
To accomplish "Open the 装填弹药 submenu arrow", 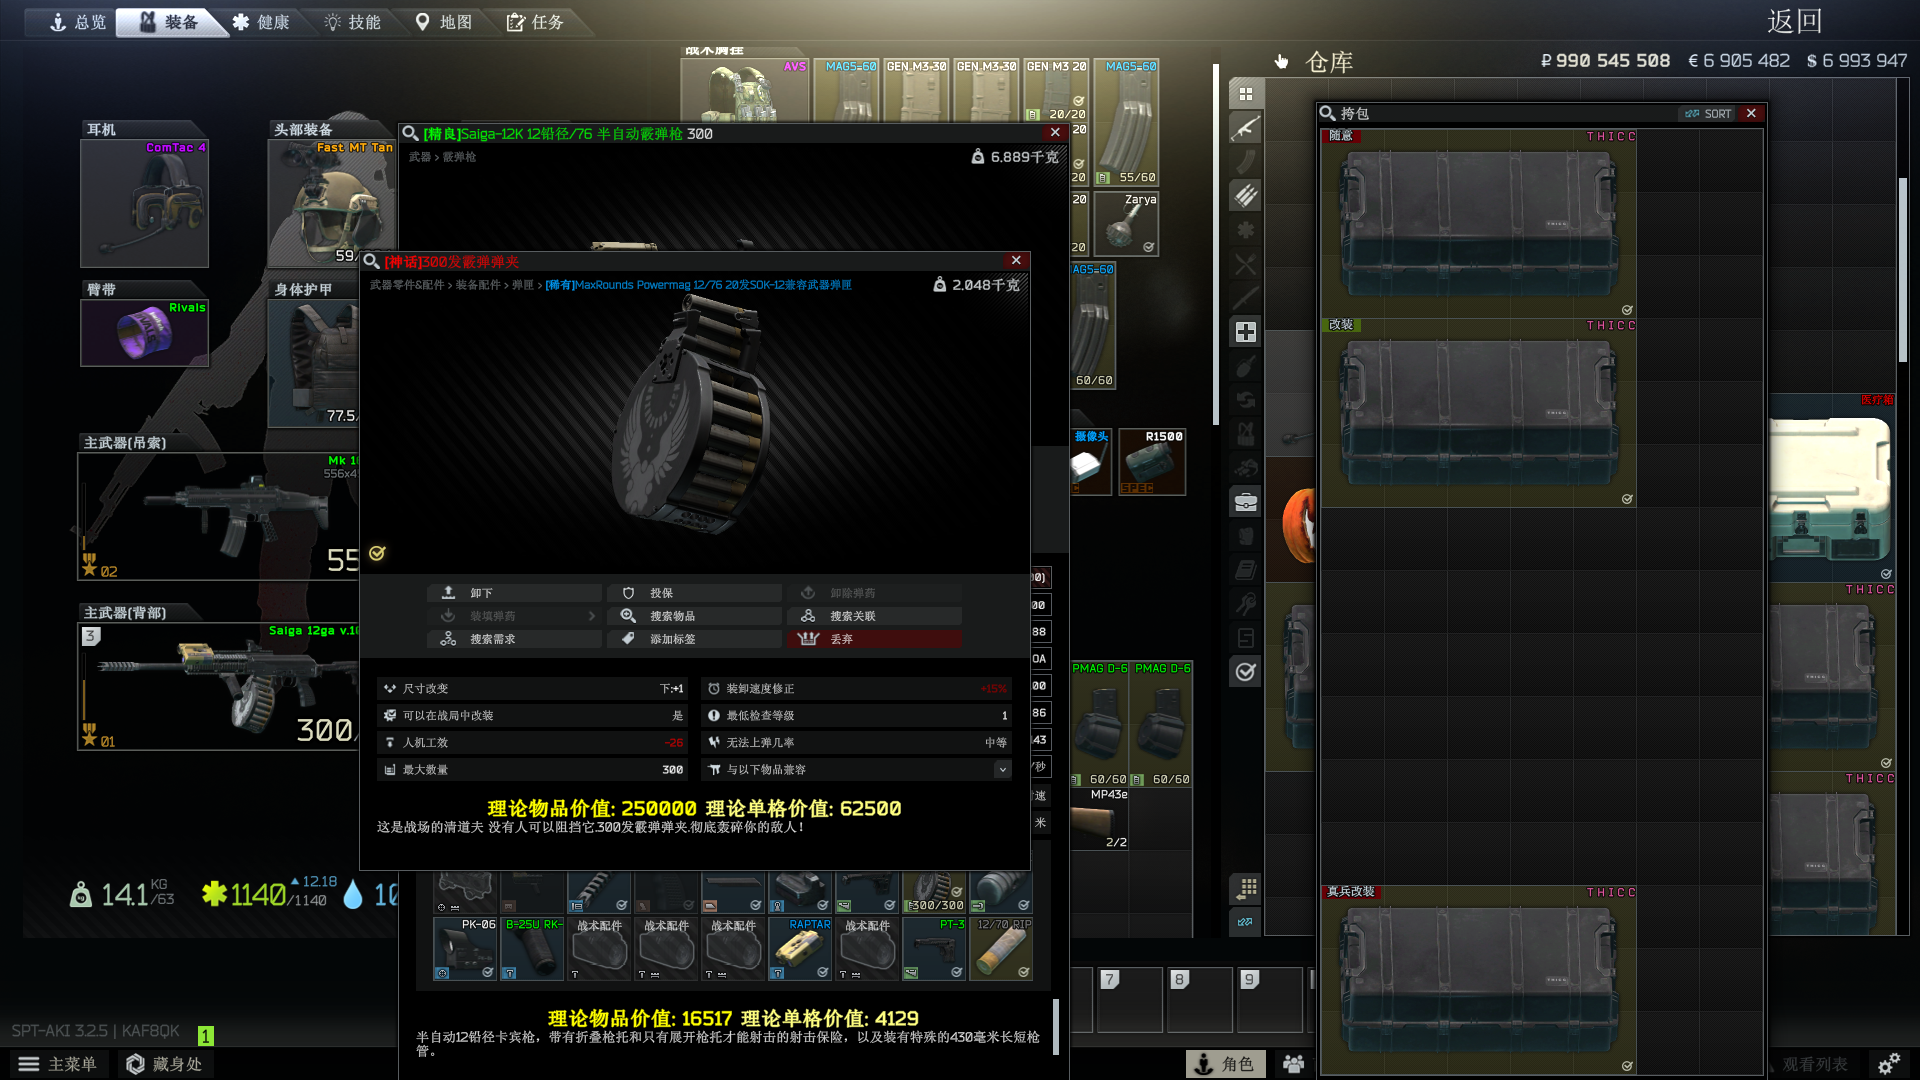I will pyautogui.click(x=592, y=616).
